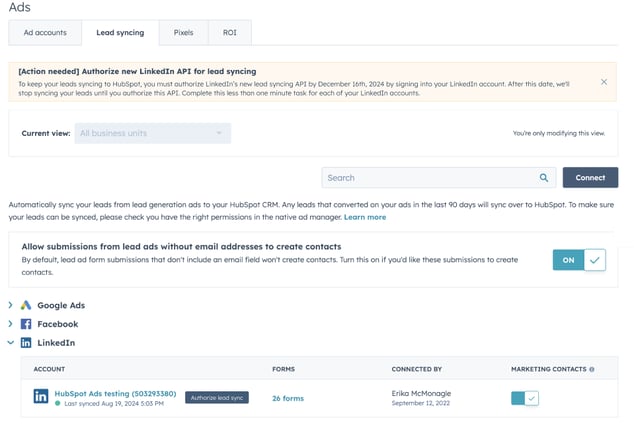Dismiss the LinkedIn API alert banner

(604, 82)
